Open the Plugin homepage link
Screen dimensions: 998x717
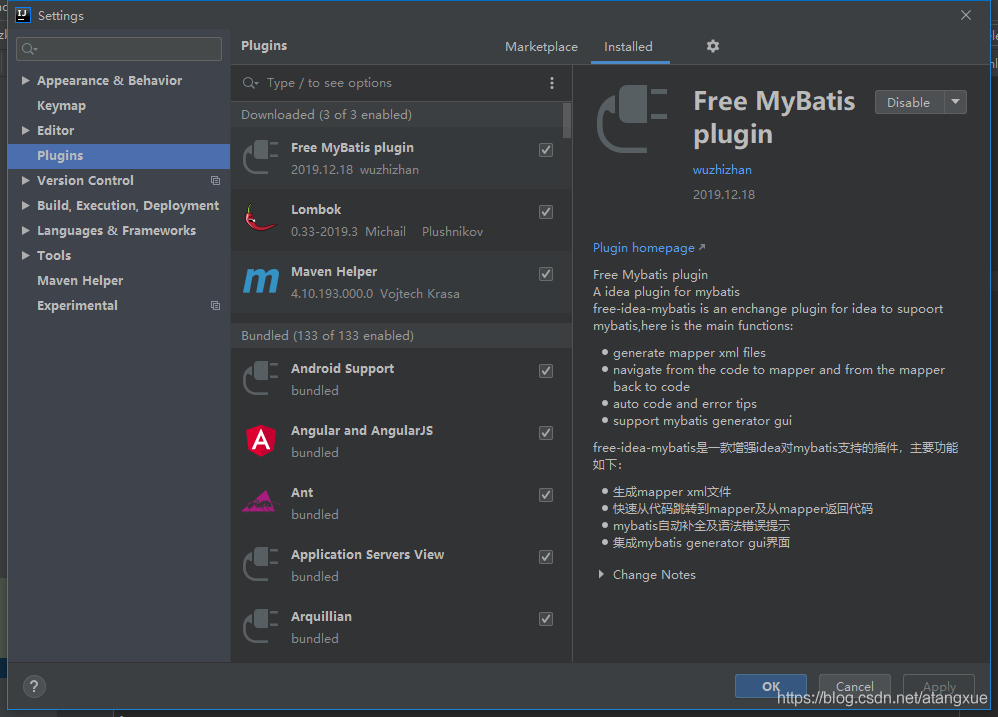click(x=643, y=247)
